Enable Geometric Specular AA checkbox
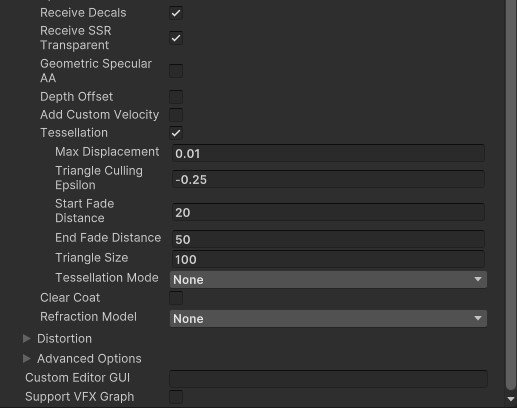 (176, 71)
